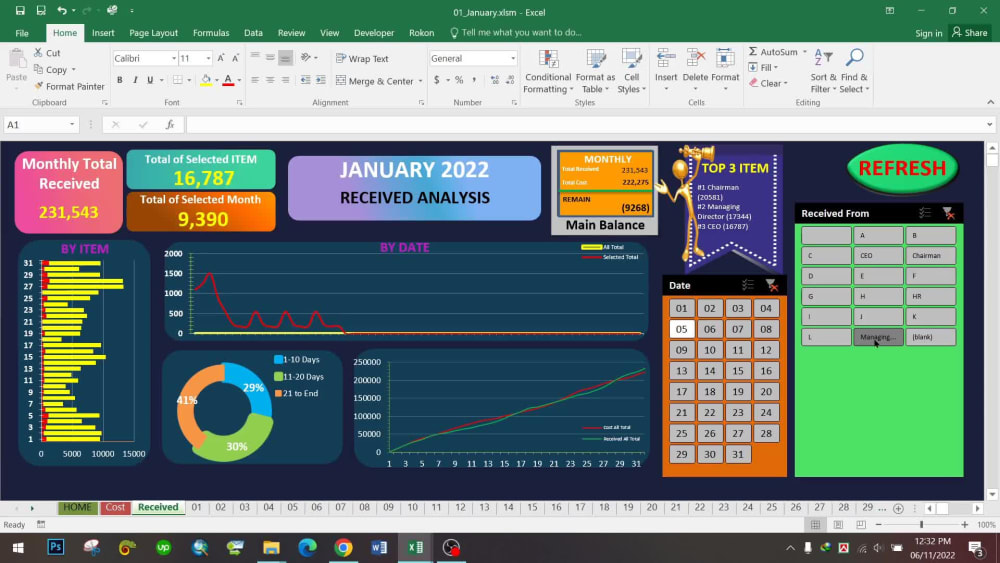Add a new sheet with plus button
1000x563 pixels.
[x=898, y=508]
